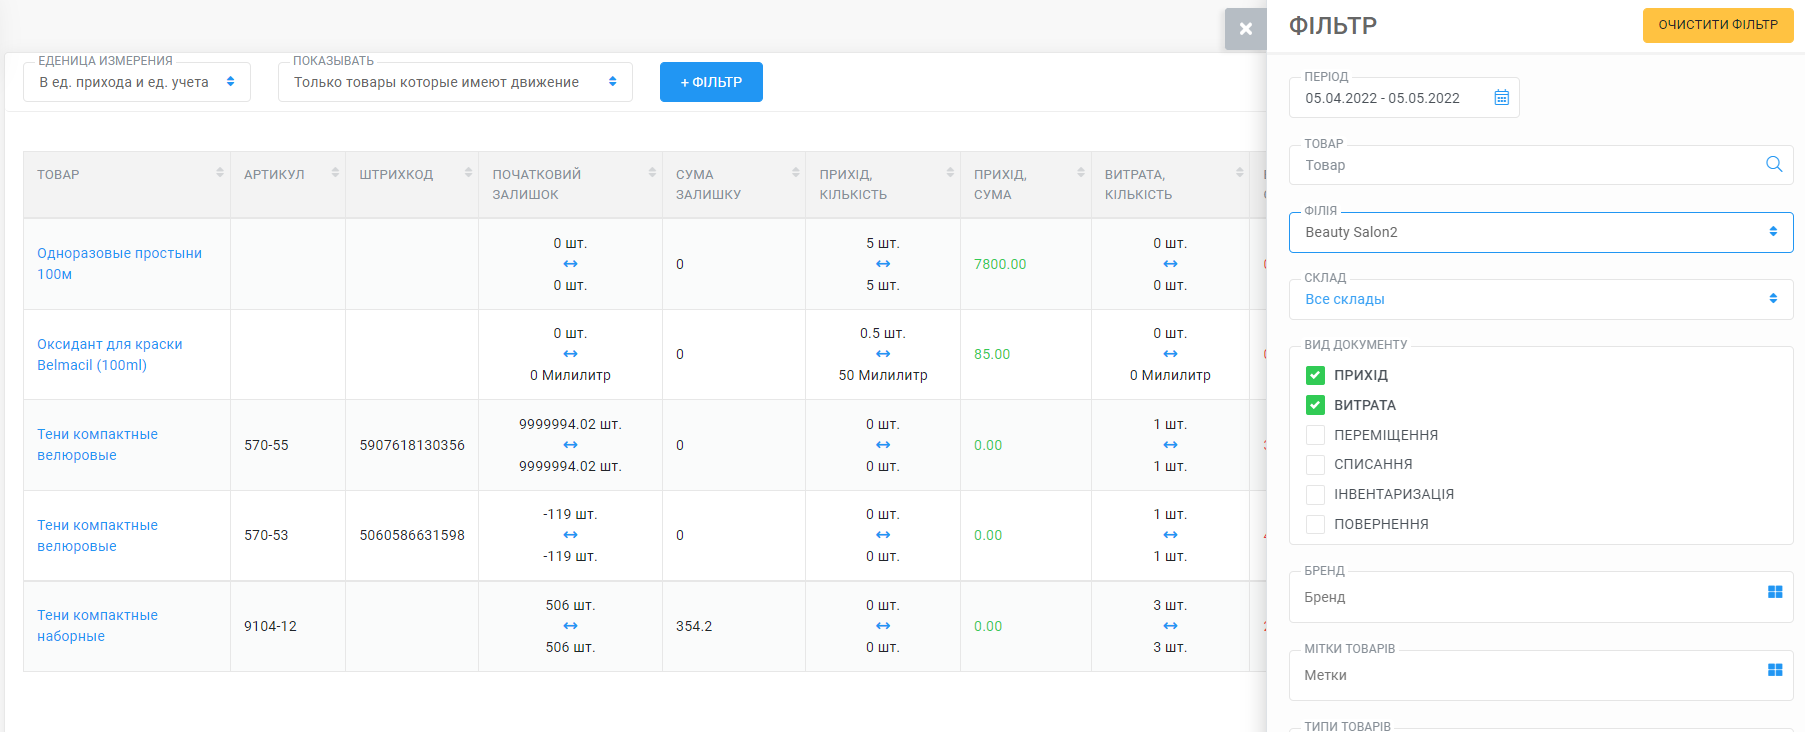Open product Одноразовые простыни 100м

click(x=119, y=264)
